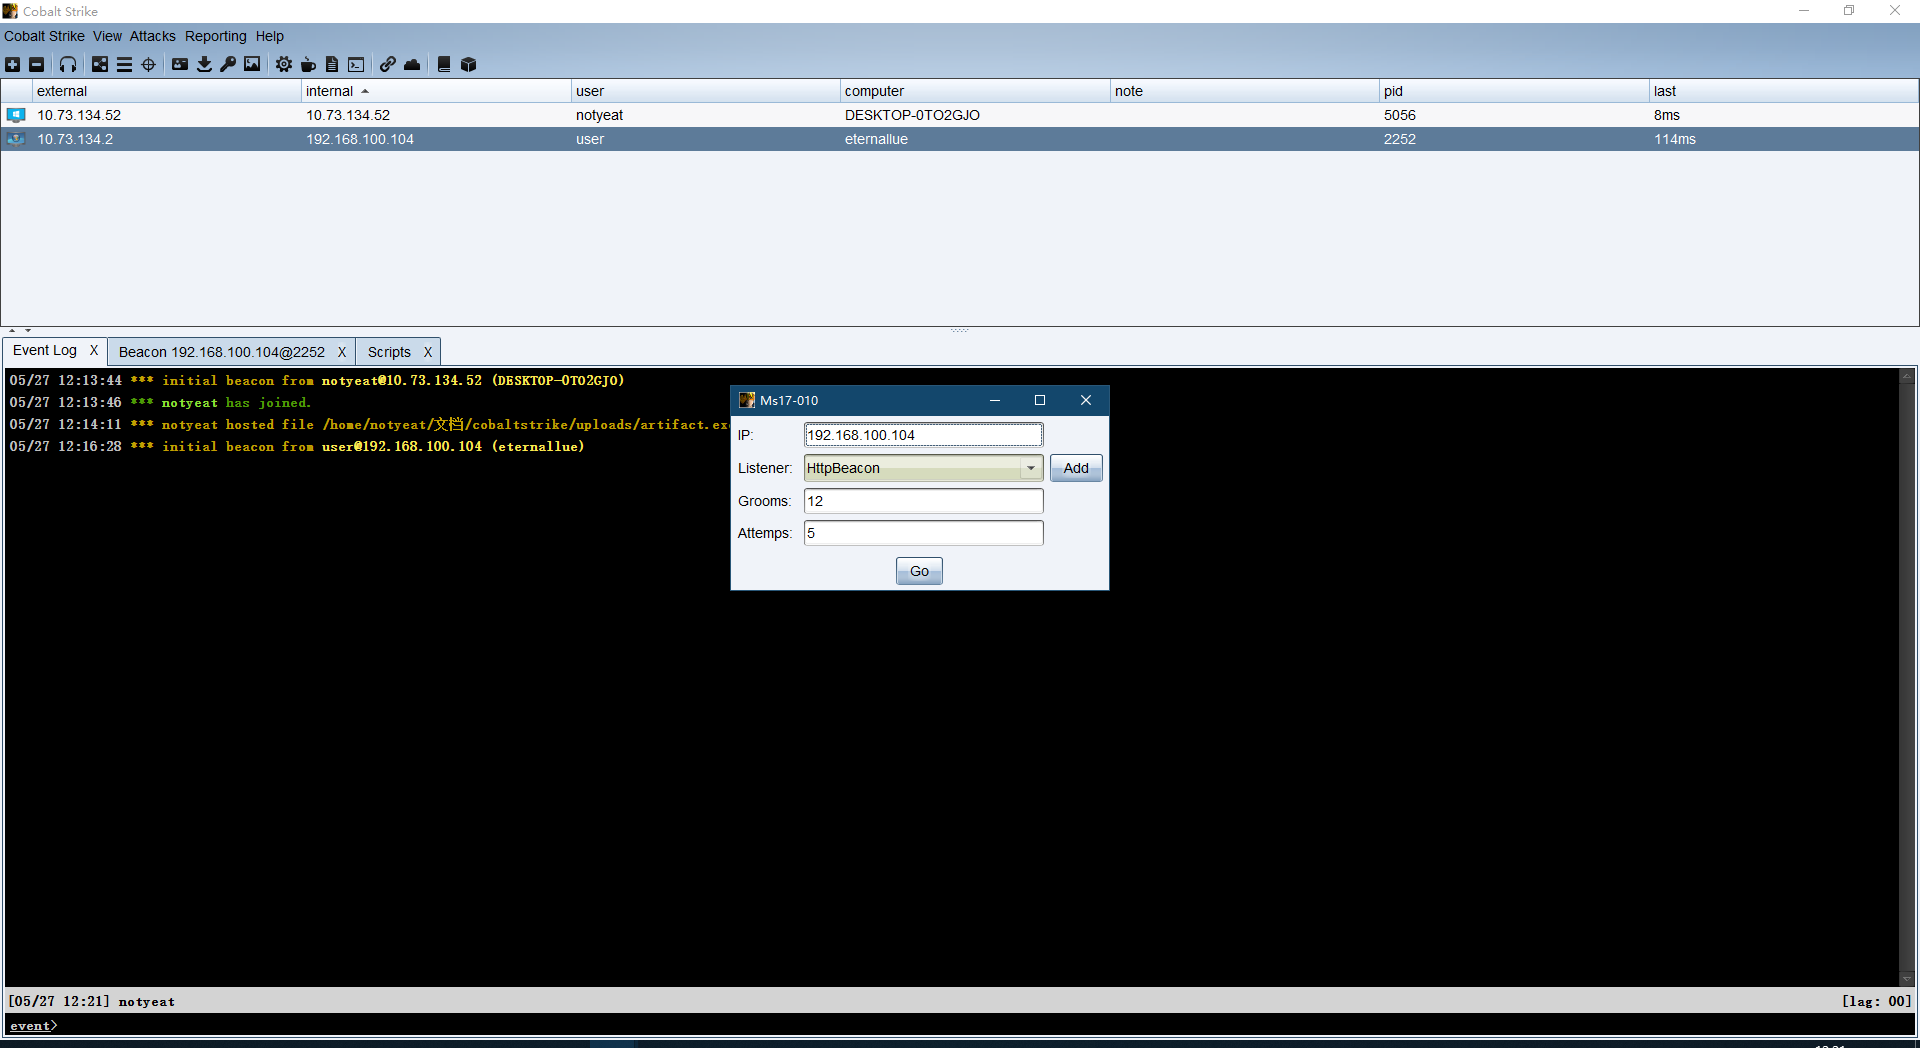This screenshot has height=1048, width=1920.
Task: Close the Event Log tab
Action: click(x=94, y=350)
